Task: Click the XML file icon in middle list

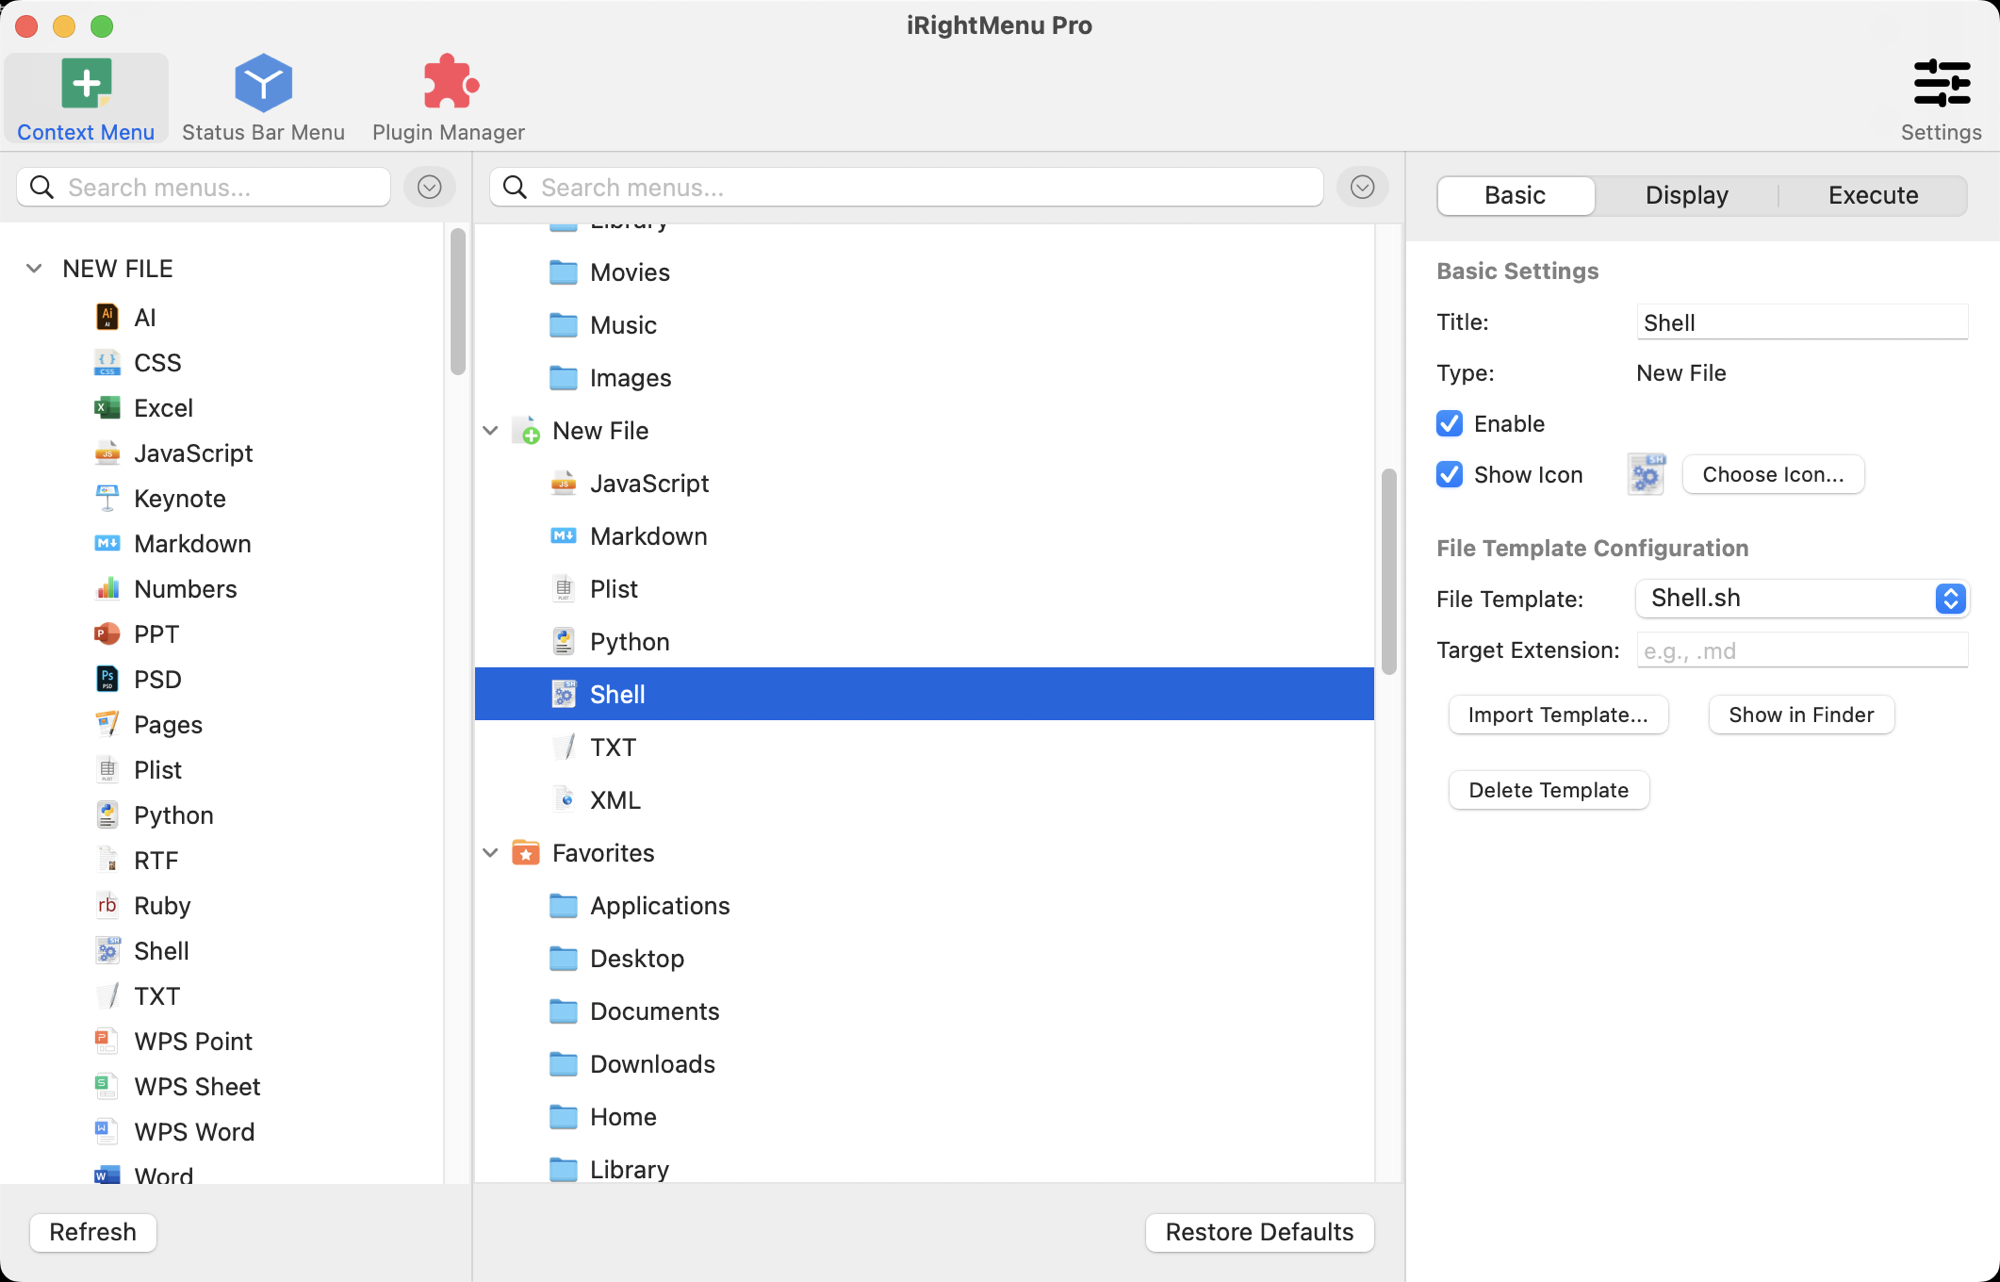Action: pyautogui.click(x=564, y=800)
